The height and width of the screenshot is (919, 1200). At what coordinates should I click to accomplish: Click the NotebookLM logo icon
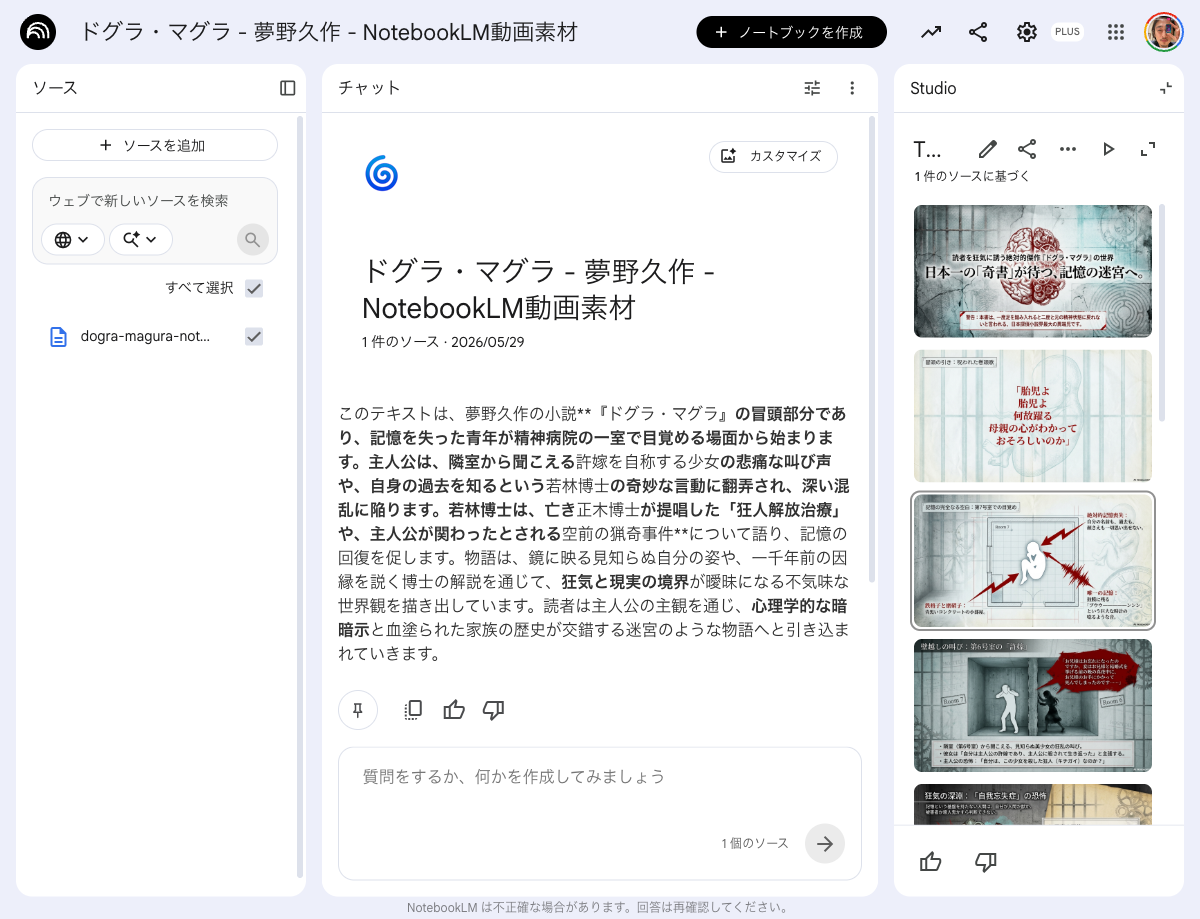coord(38,32)
